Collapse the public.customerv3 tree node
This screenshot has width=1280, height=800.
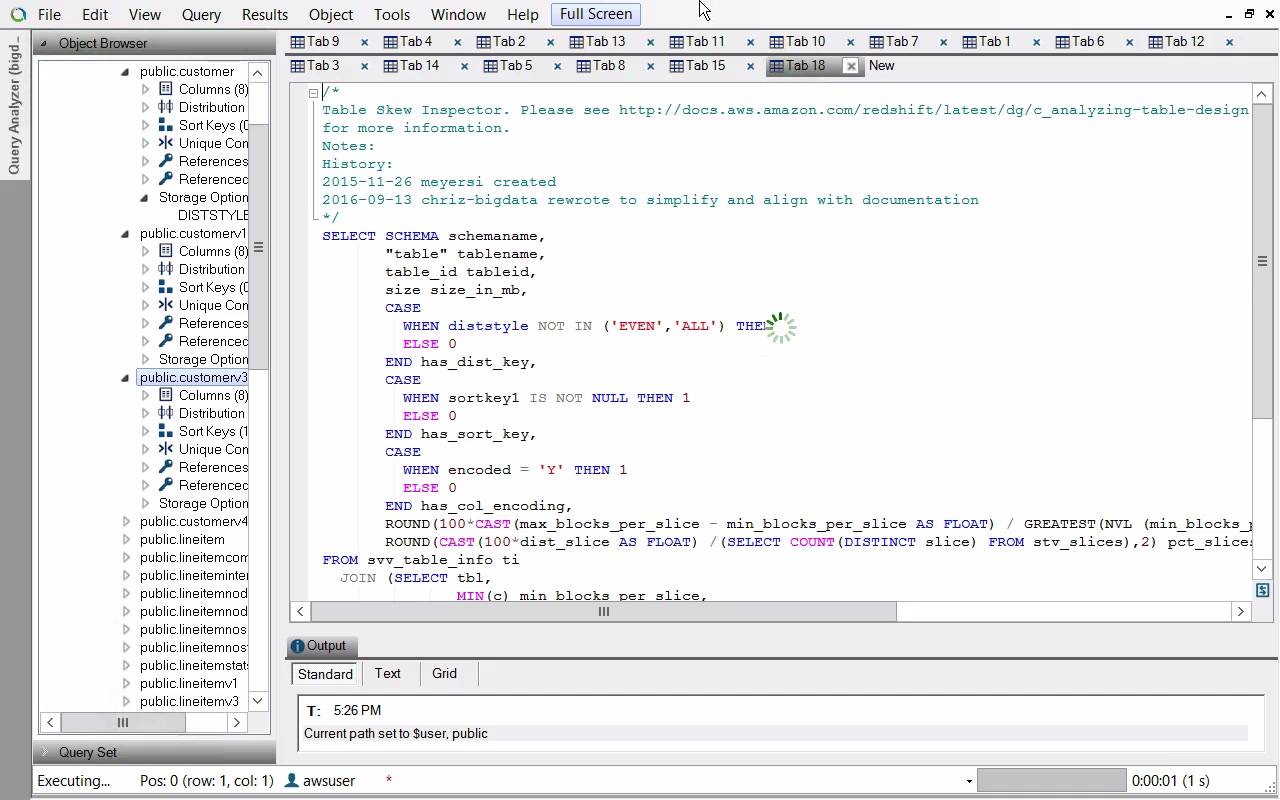click(125, 378)
